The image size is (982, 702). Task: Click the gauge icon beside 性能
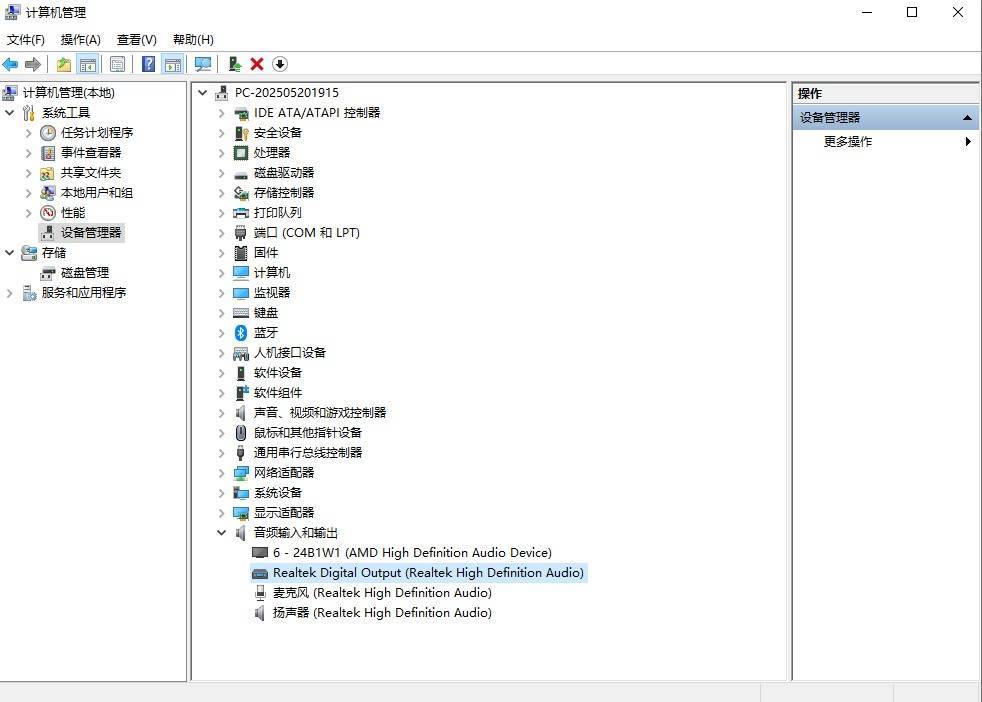click(48, 213)
